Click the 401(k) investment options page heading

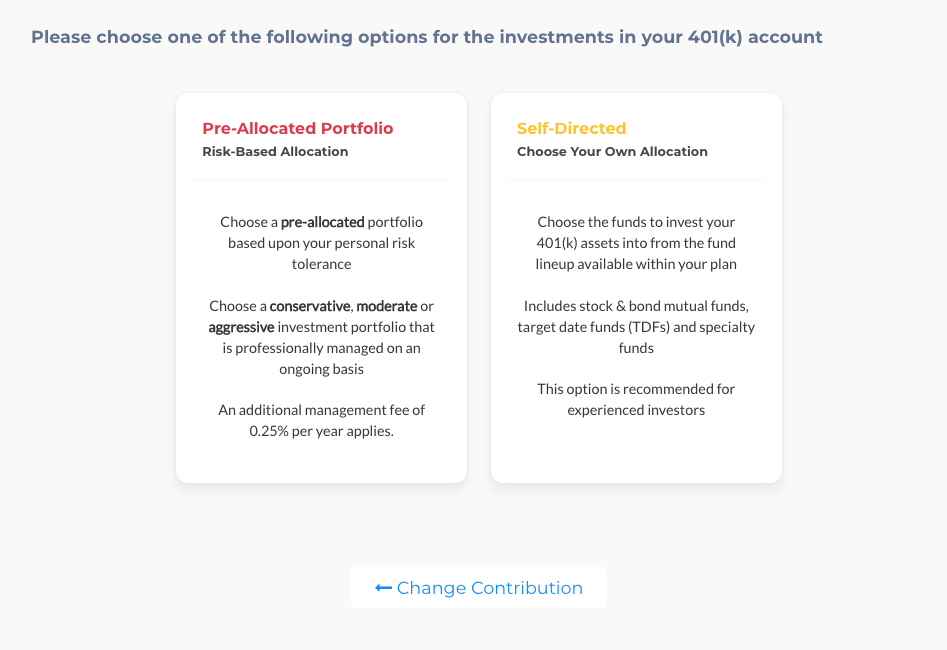point(426,37)
